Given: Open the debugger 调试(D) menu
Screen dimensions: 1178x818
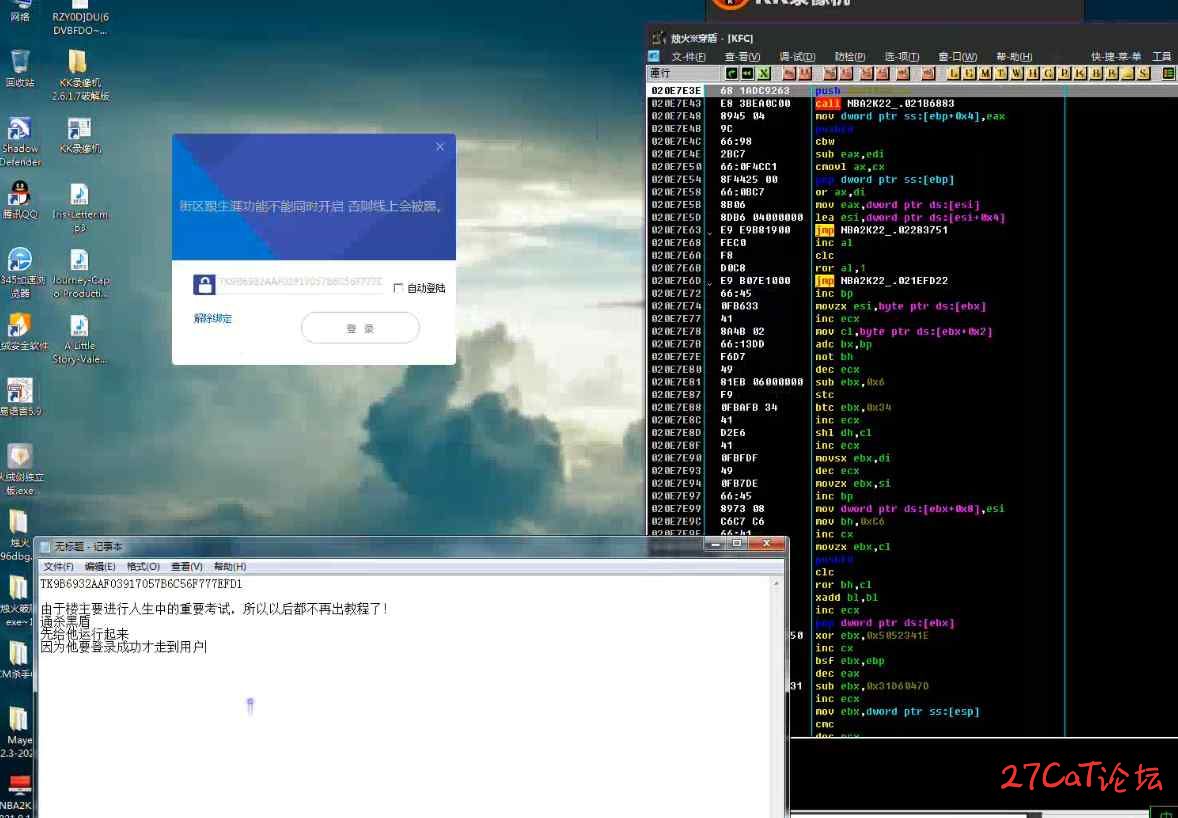Looking at the screenshot, I should pos(797,56).
